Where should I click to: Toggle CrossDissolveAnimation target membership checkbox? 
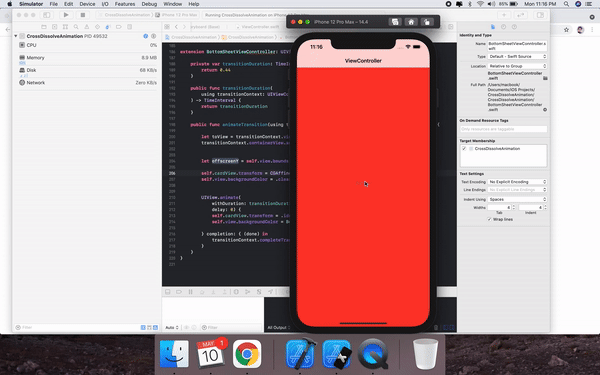pyautogui.click(x=464, y=148)
